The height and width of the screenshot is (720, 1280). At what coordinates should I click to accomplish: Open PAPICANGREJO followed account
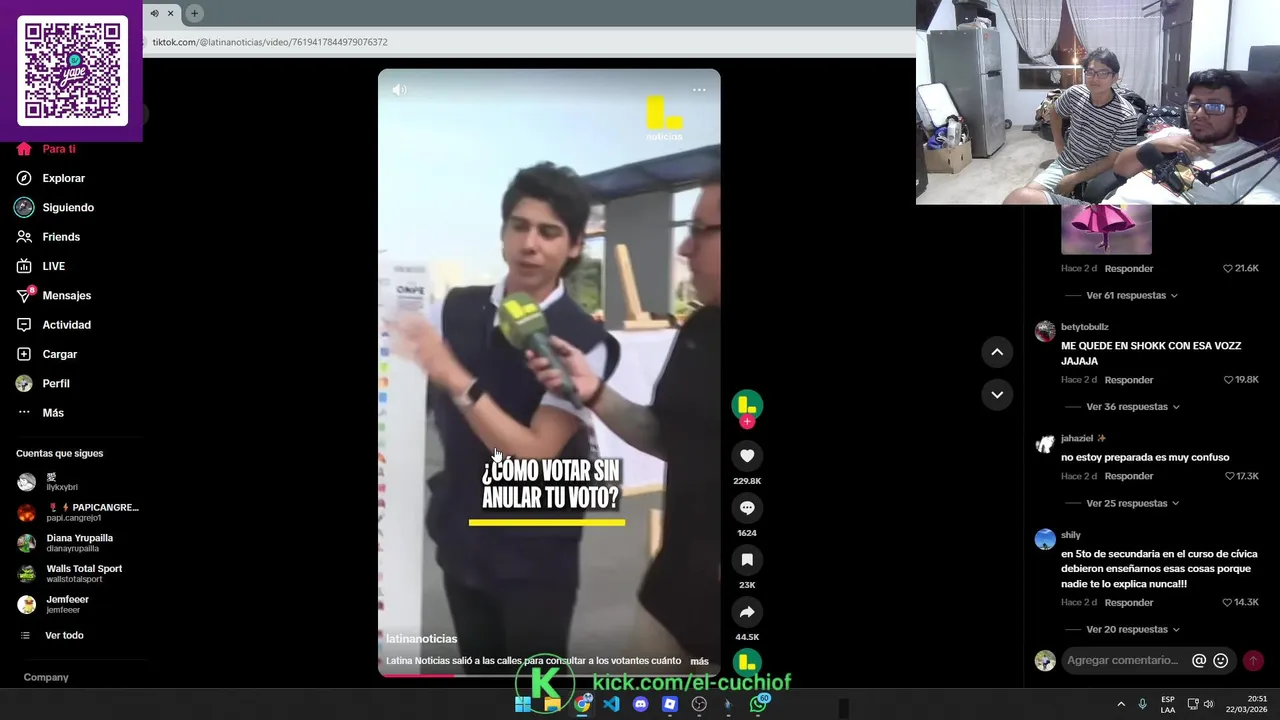click(78, 512)
